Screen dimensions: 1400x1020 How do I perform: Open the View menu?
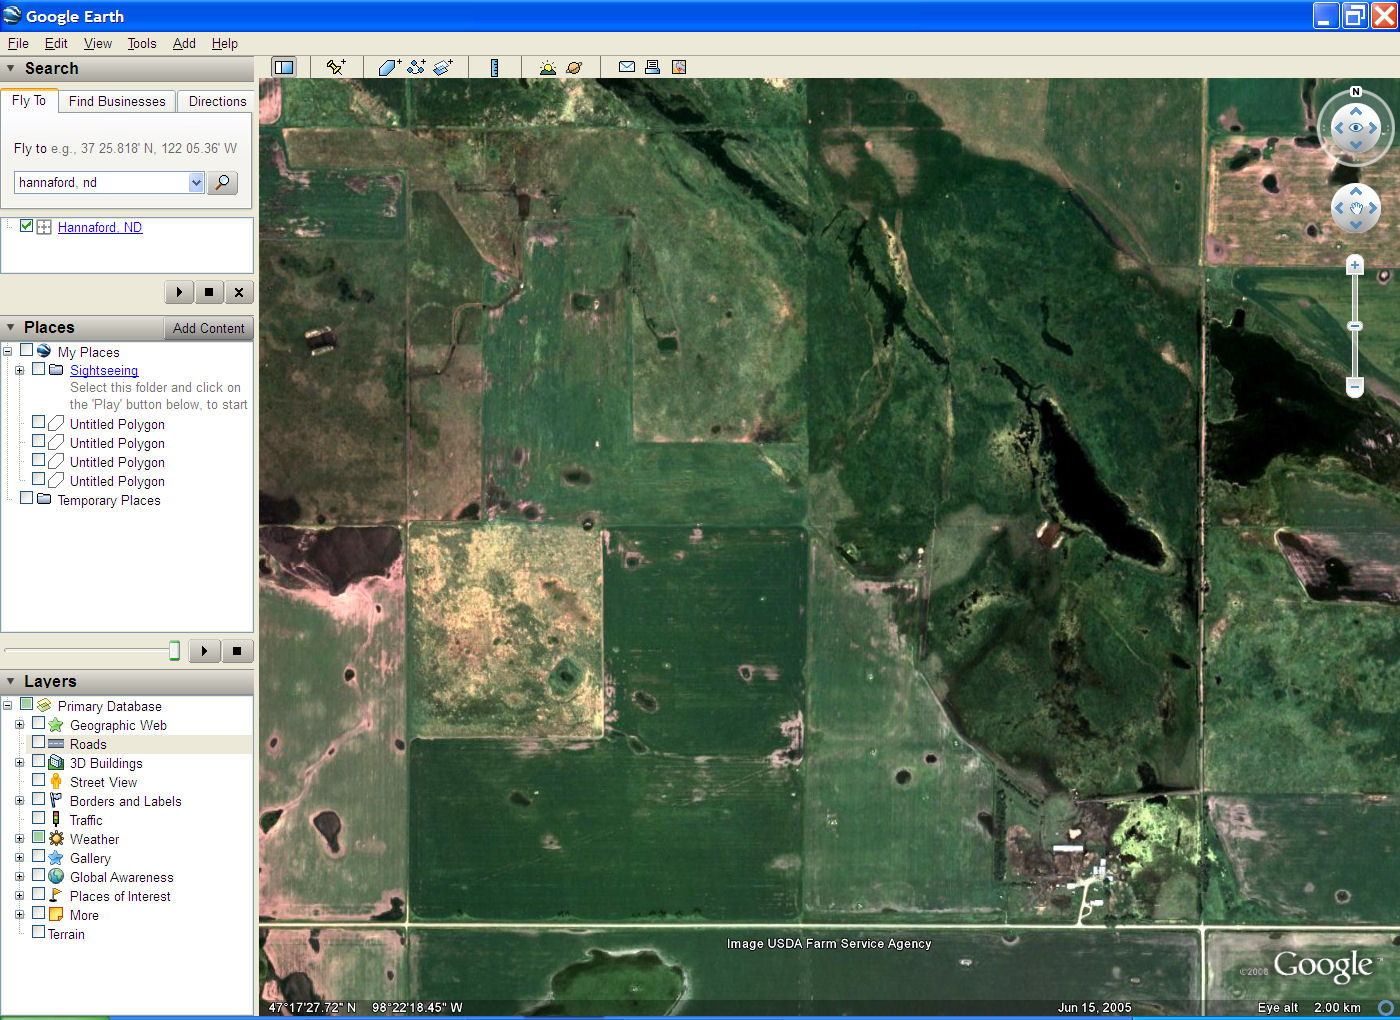[x=98, y=43]
